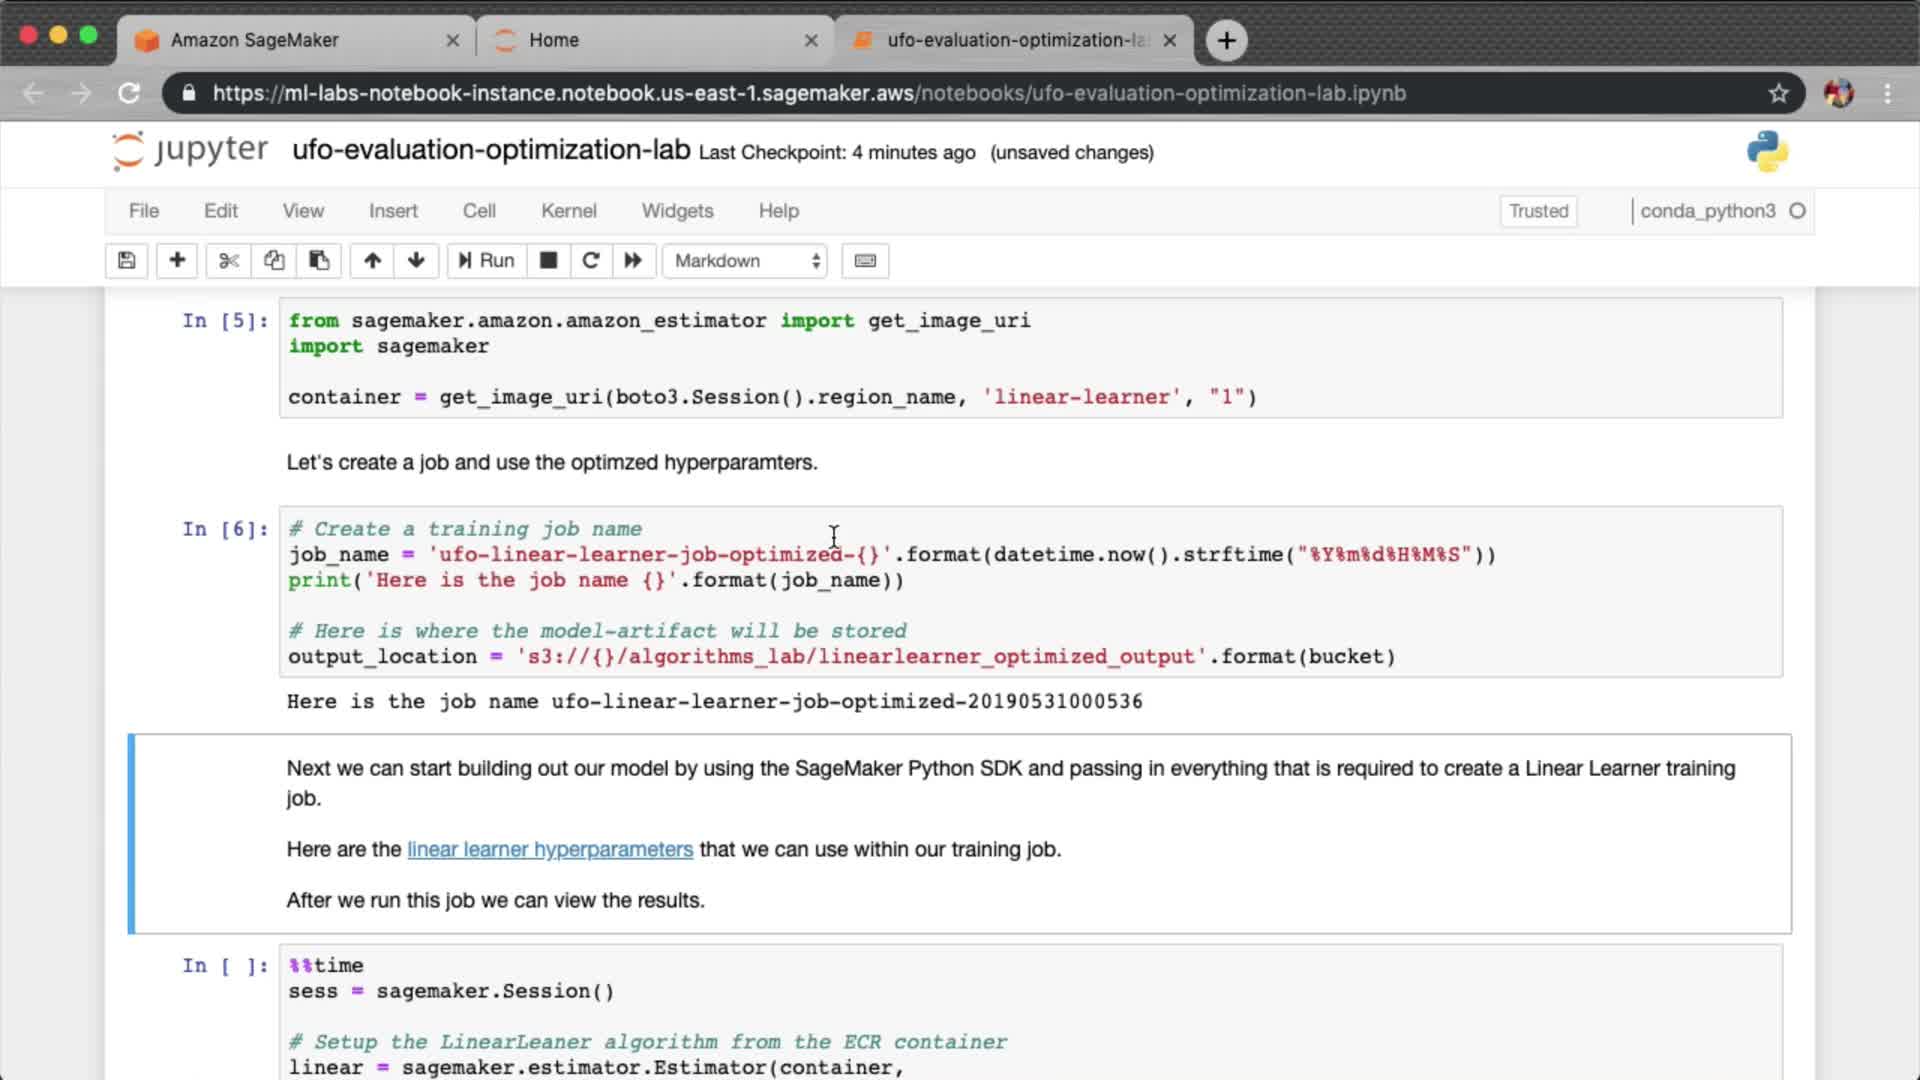Image resolution: width=1920 pixels, height=1080 pixels.
Task: Interrupt the kernel with stop icon
Action: pos(548,261)
